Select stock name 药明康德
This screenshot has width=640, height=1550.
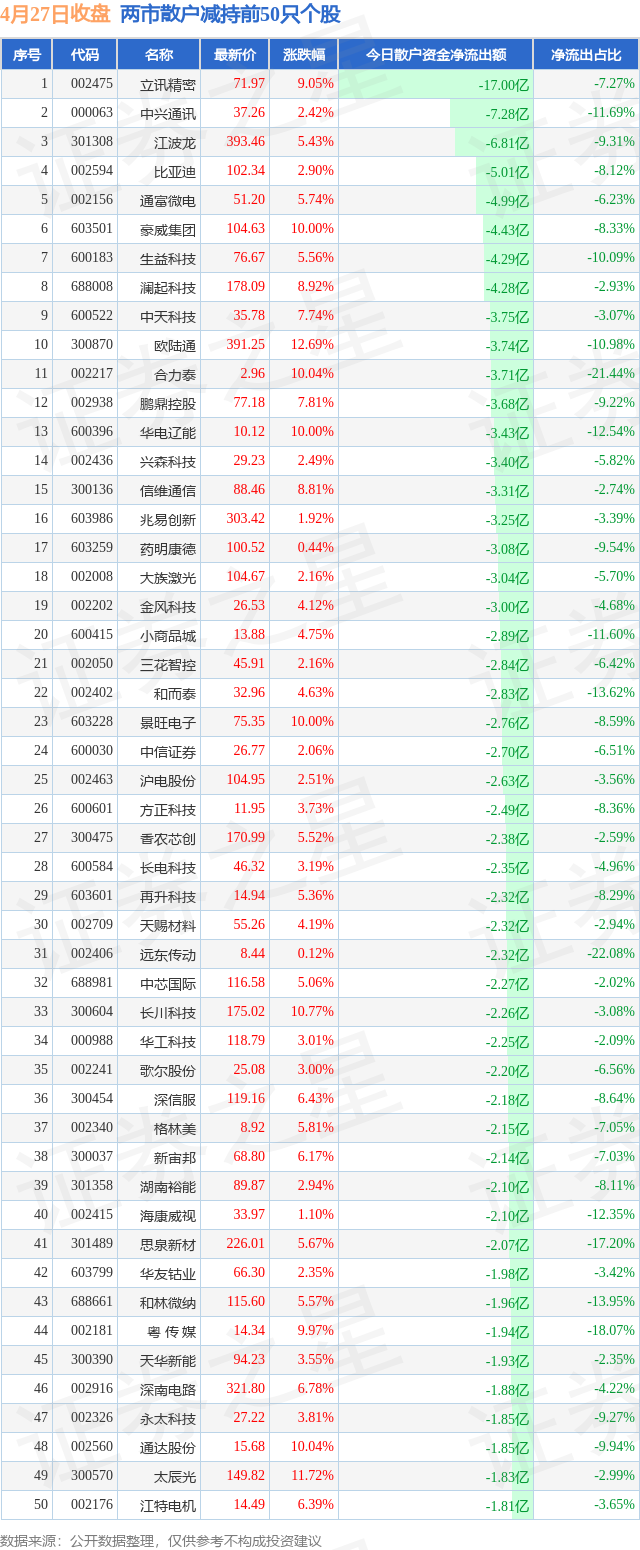[168, 548]
